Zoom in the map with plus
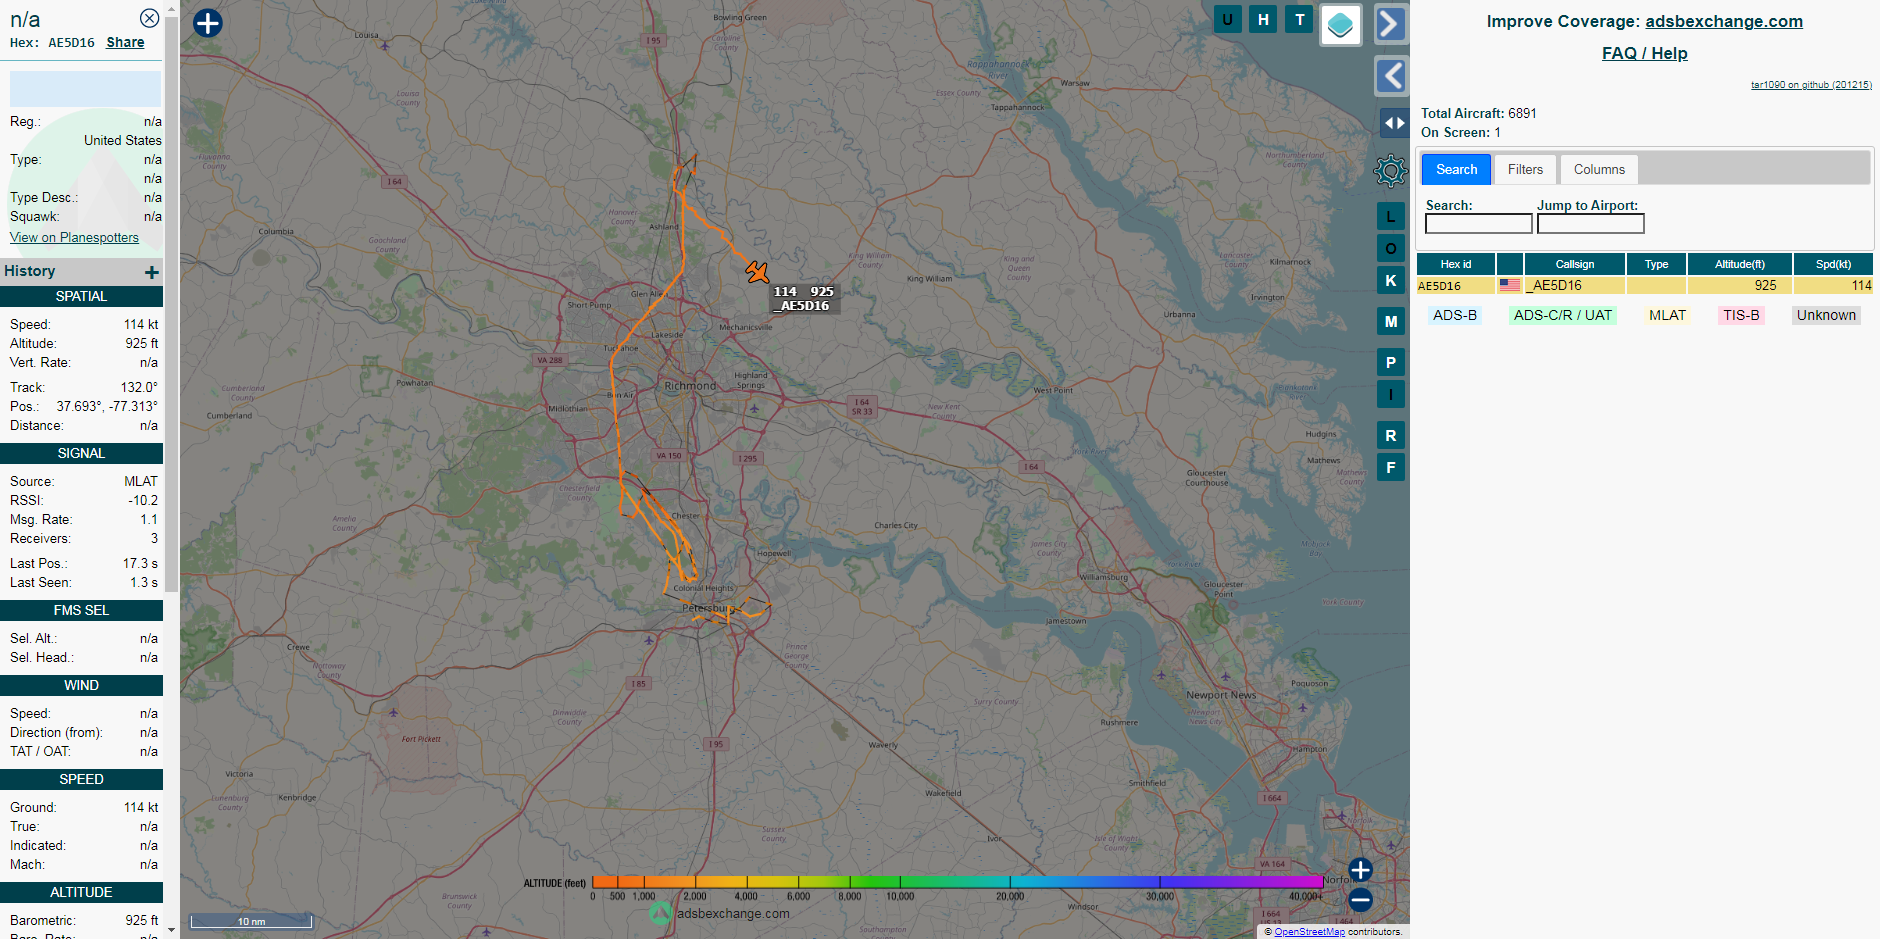Viewport: 1880px width, 939px height. click(1360, 869)
